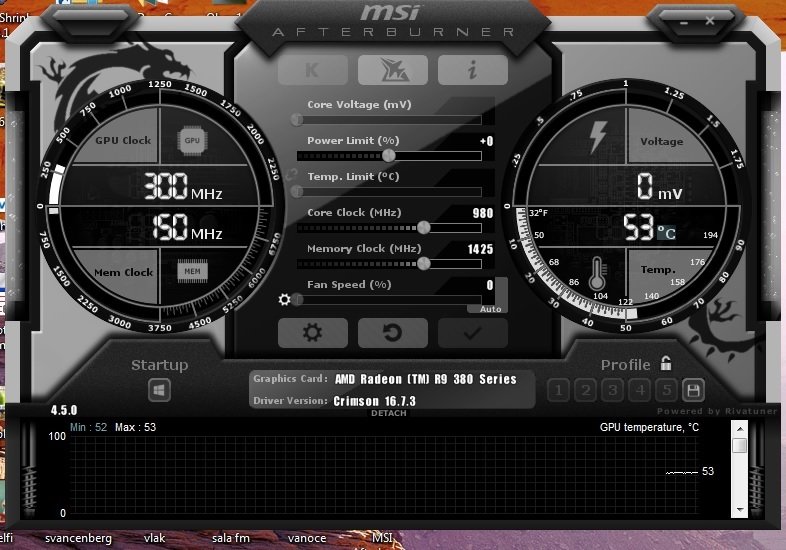Select profile slot 3
The image size is (786, 550).
(x=613, y=391)
